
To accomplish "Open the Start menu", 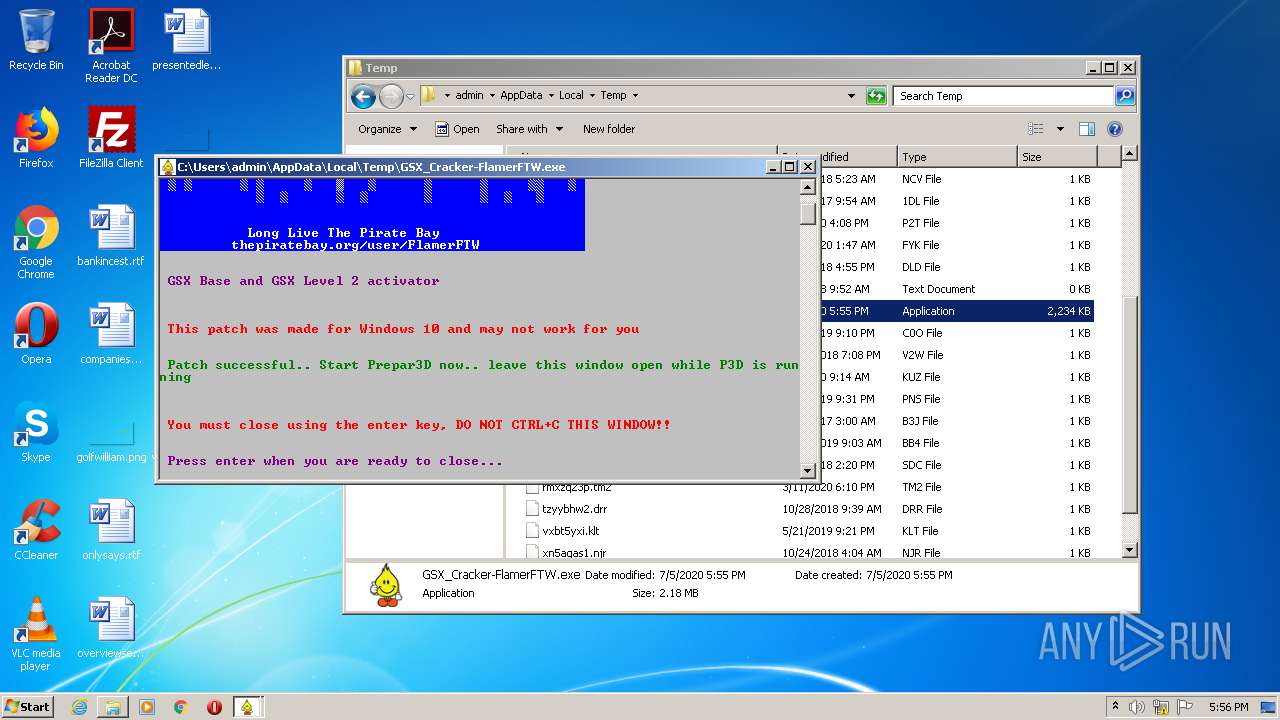I will pyautogui.click(x=28, y=707).
